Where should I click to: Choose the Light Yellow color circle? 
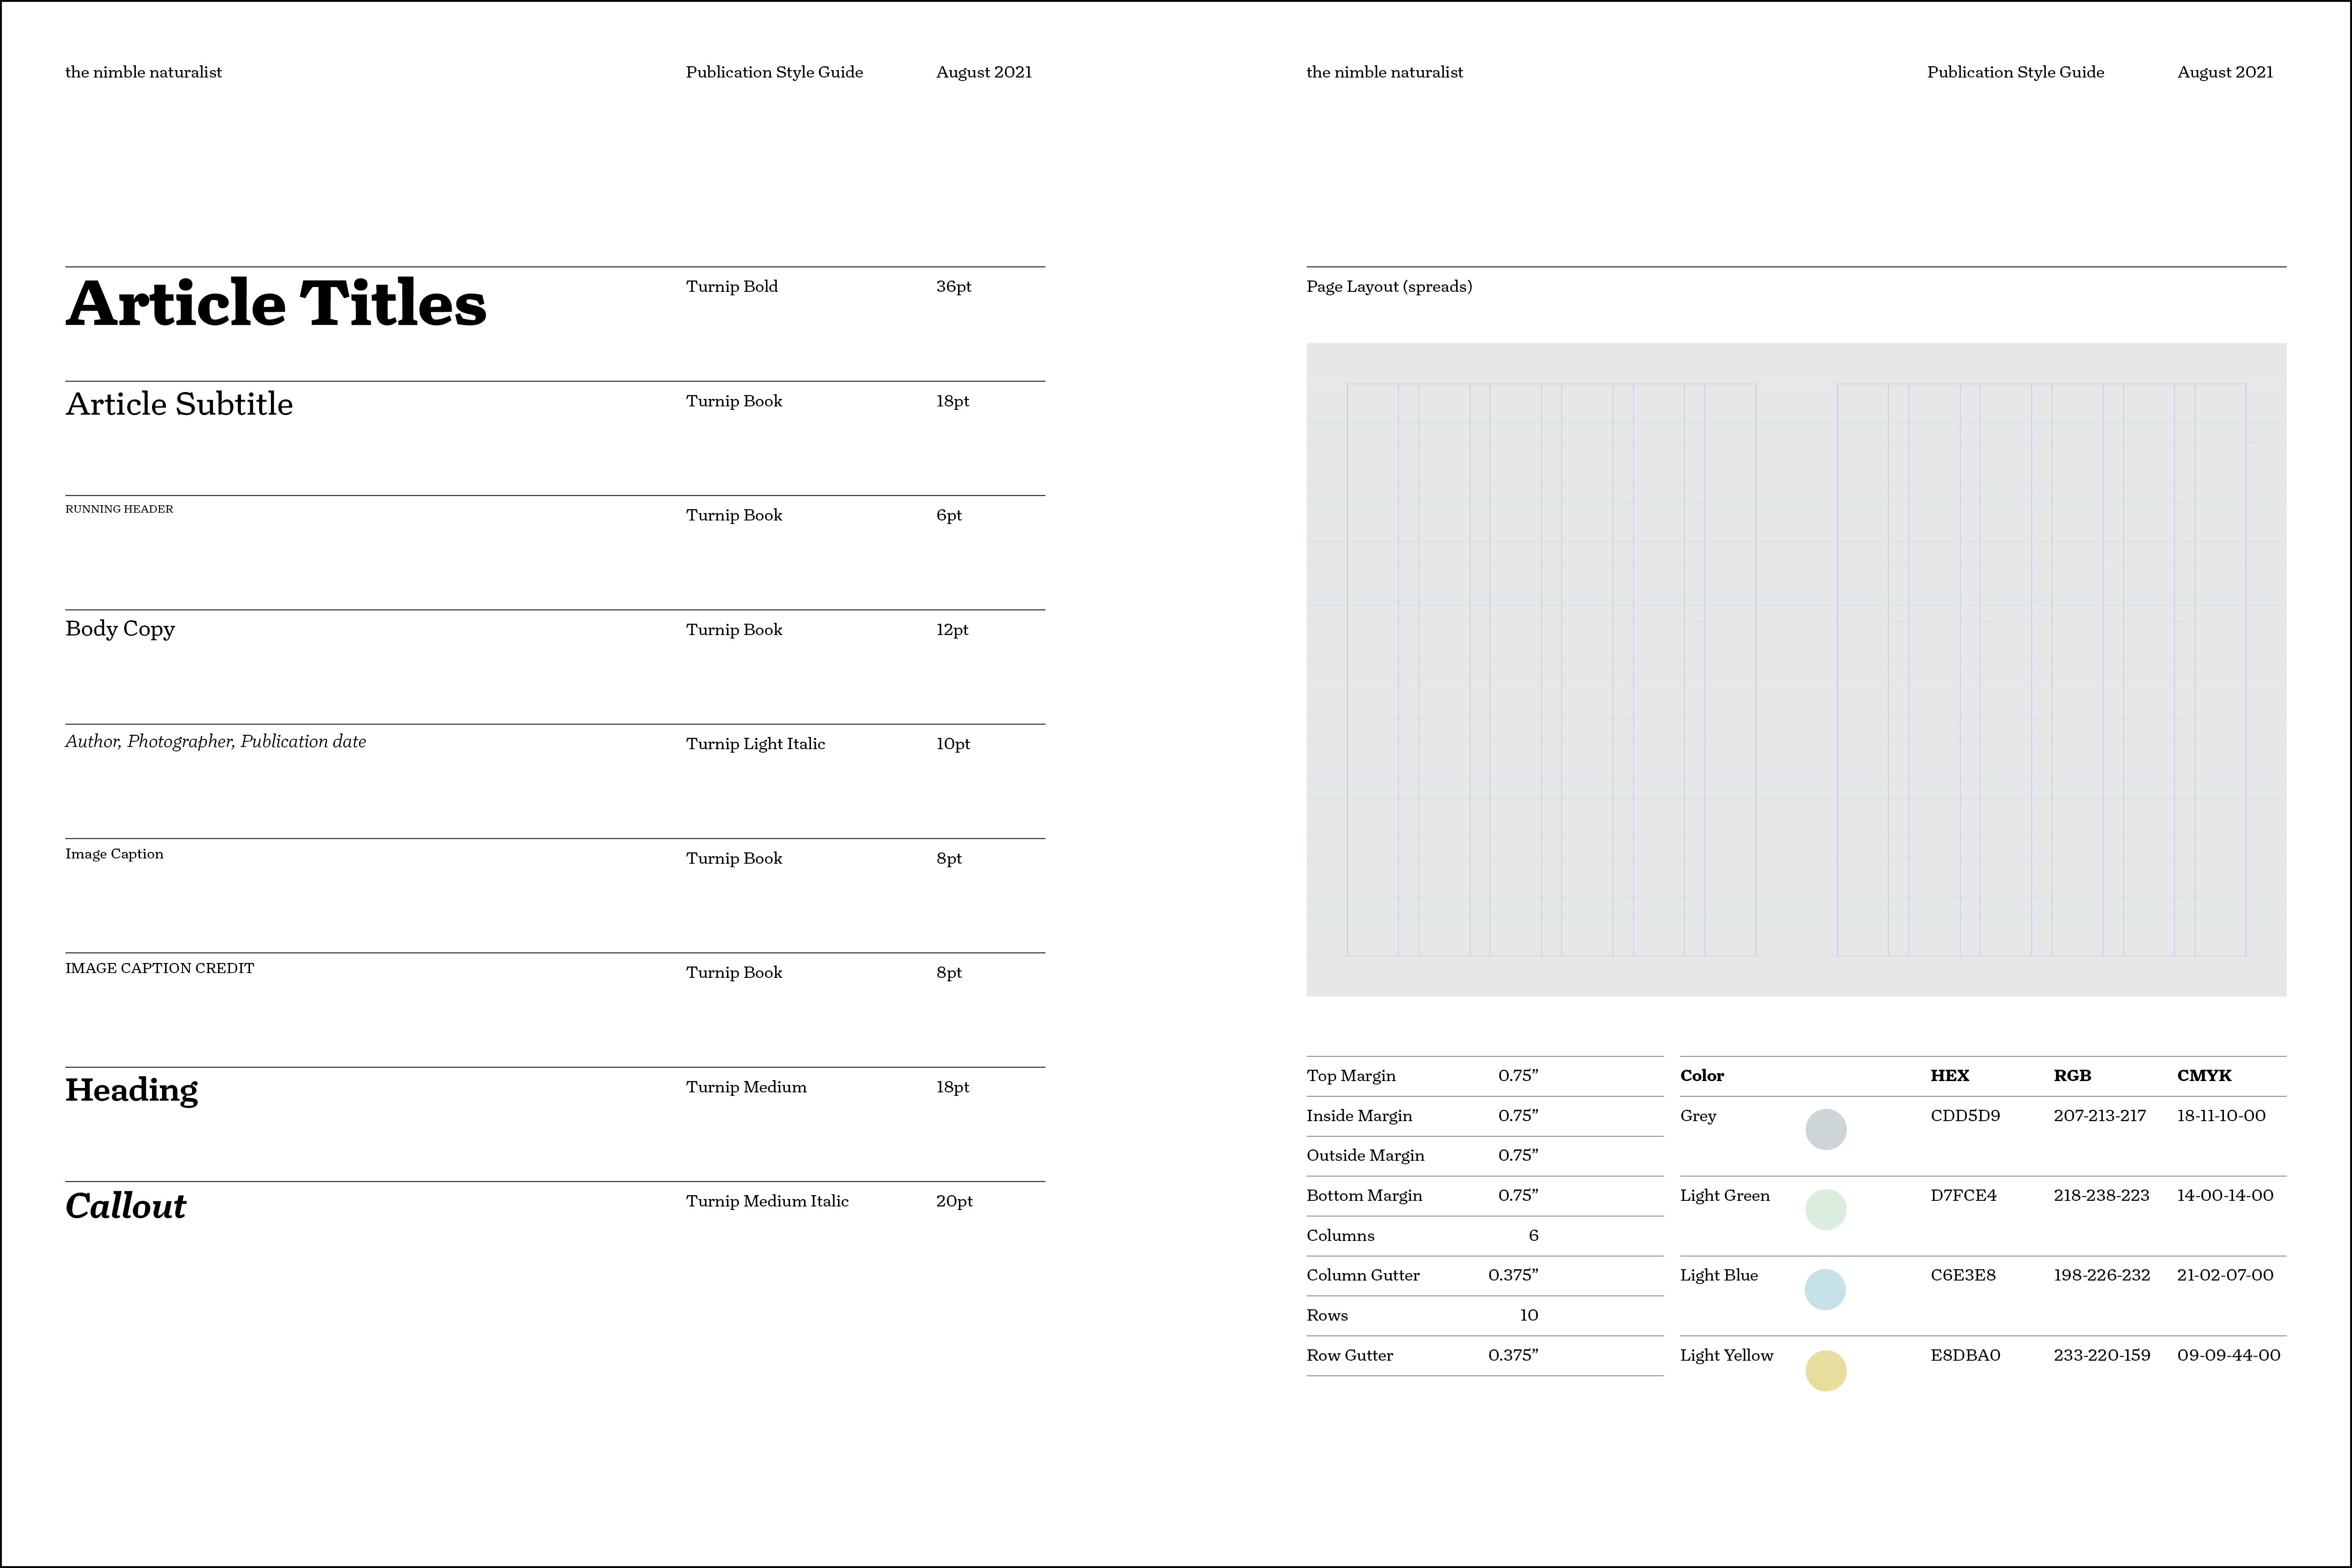coord(1825,1370)
